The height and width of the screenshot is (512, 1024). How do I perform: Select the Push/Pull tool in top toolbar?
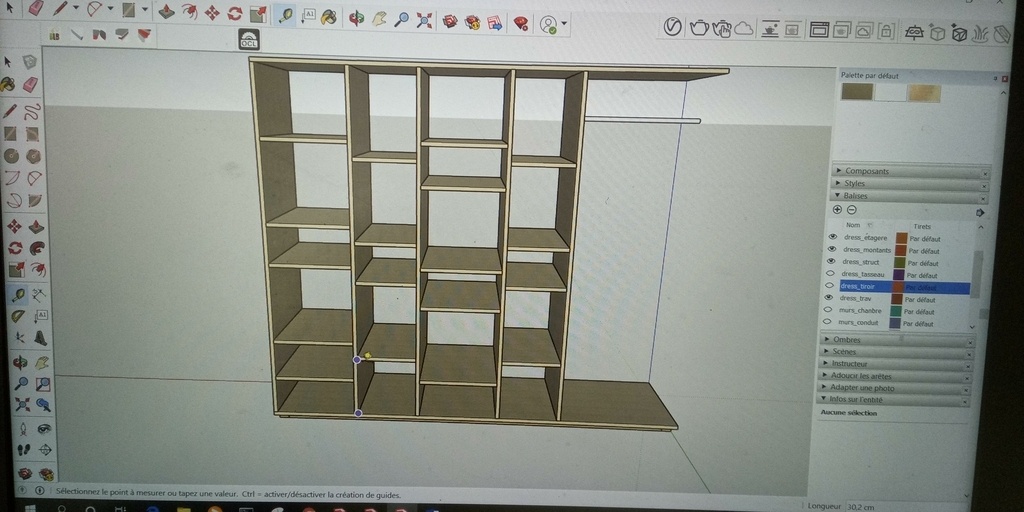tap(167, 11)
